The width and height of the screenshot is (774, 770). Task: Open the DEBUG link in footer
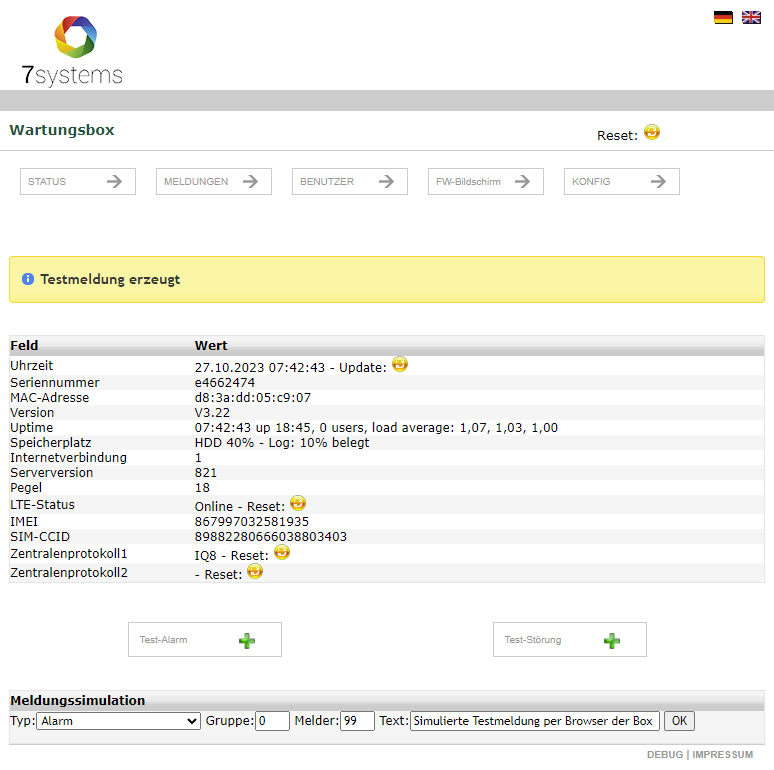click(665, 755)
